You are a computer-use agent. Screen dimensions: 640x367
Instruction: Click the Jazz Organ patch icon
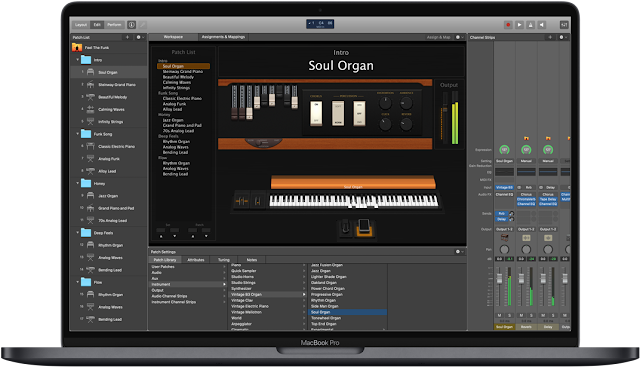pos(90,196)
